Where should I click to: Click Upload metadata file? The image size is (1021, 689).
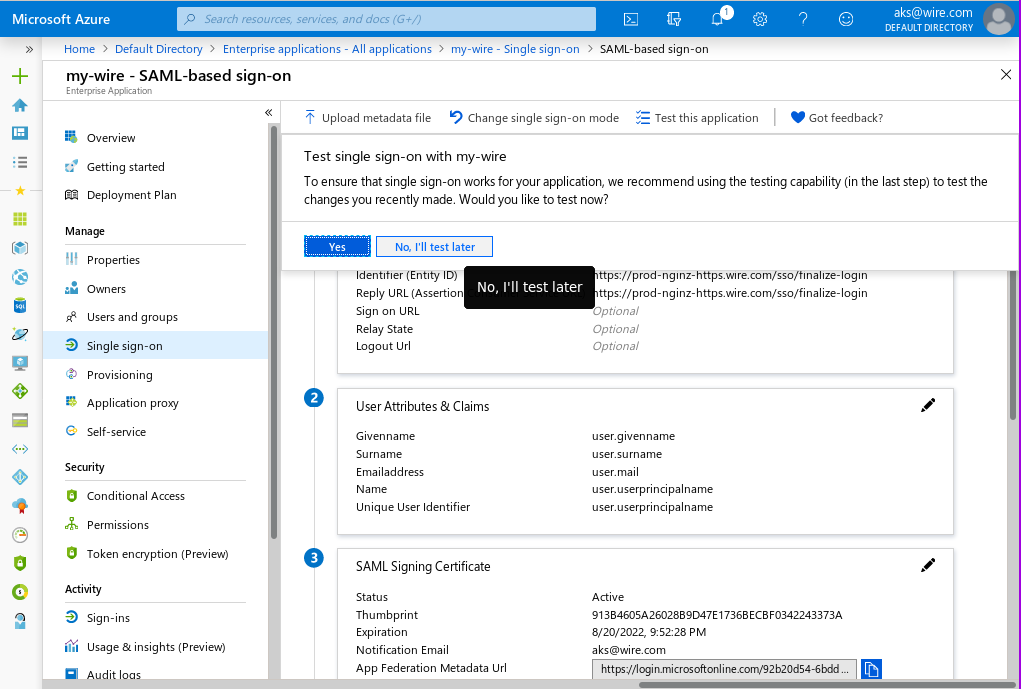(367, 118)
